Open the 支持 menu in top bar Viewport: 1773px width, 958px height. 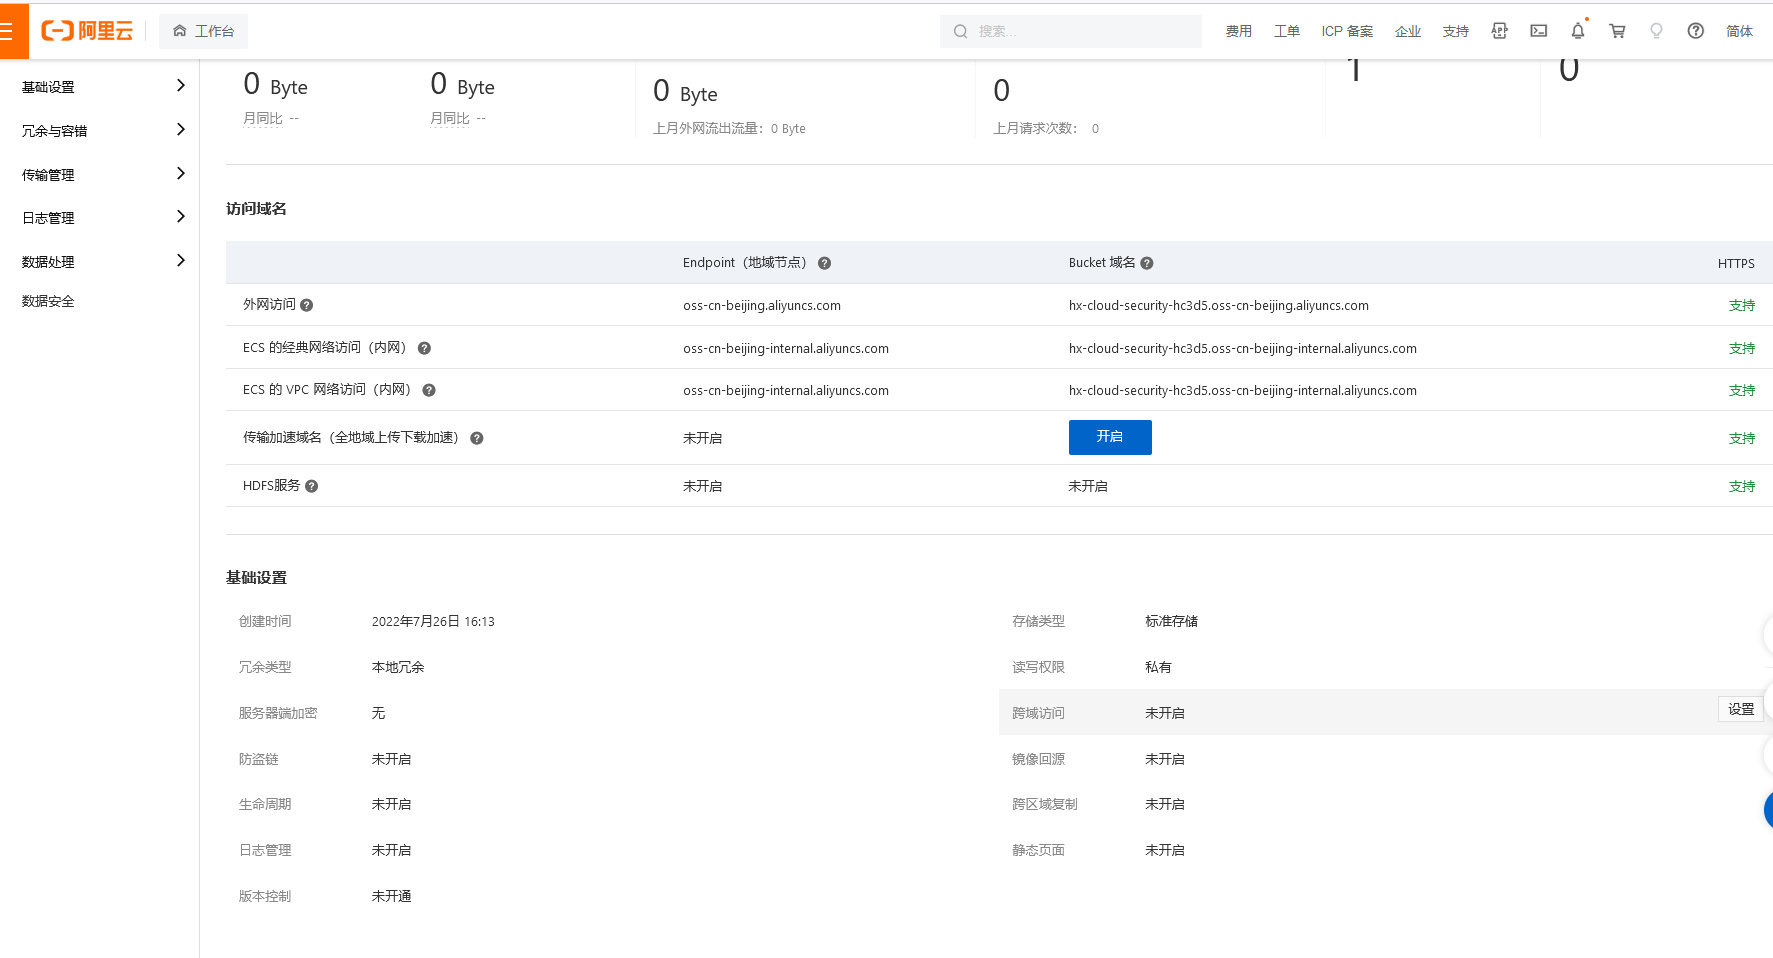[1456, 31]
